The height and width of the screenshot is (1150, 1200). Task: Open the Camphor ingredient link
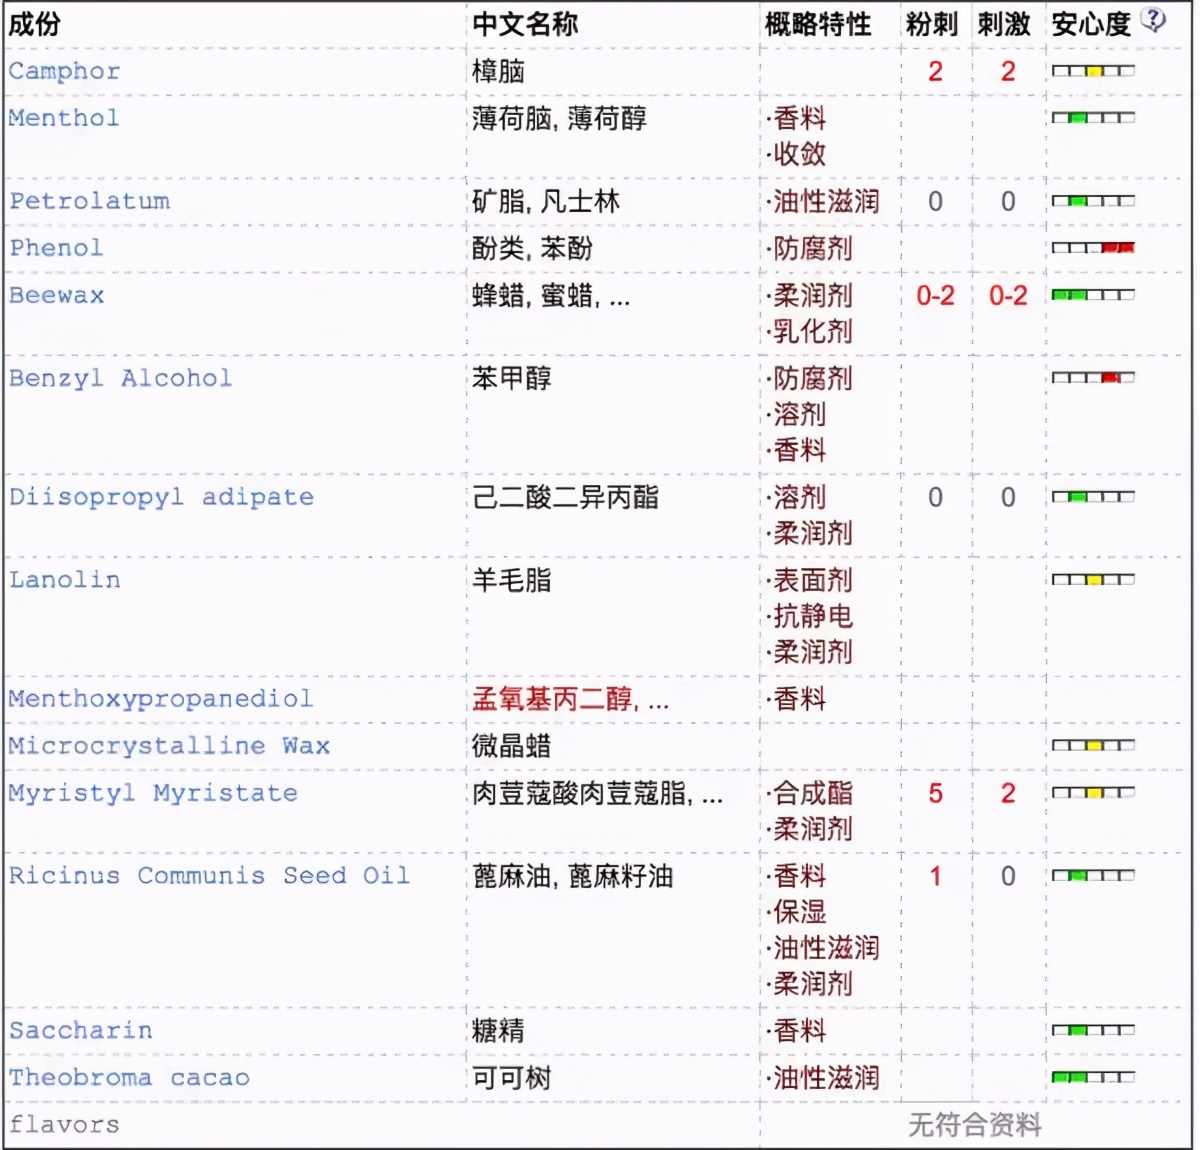tap(63, 71)
